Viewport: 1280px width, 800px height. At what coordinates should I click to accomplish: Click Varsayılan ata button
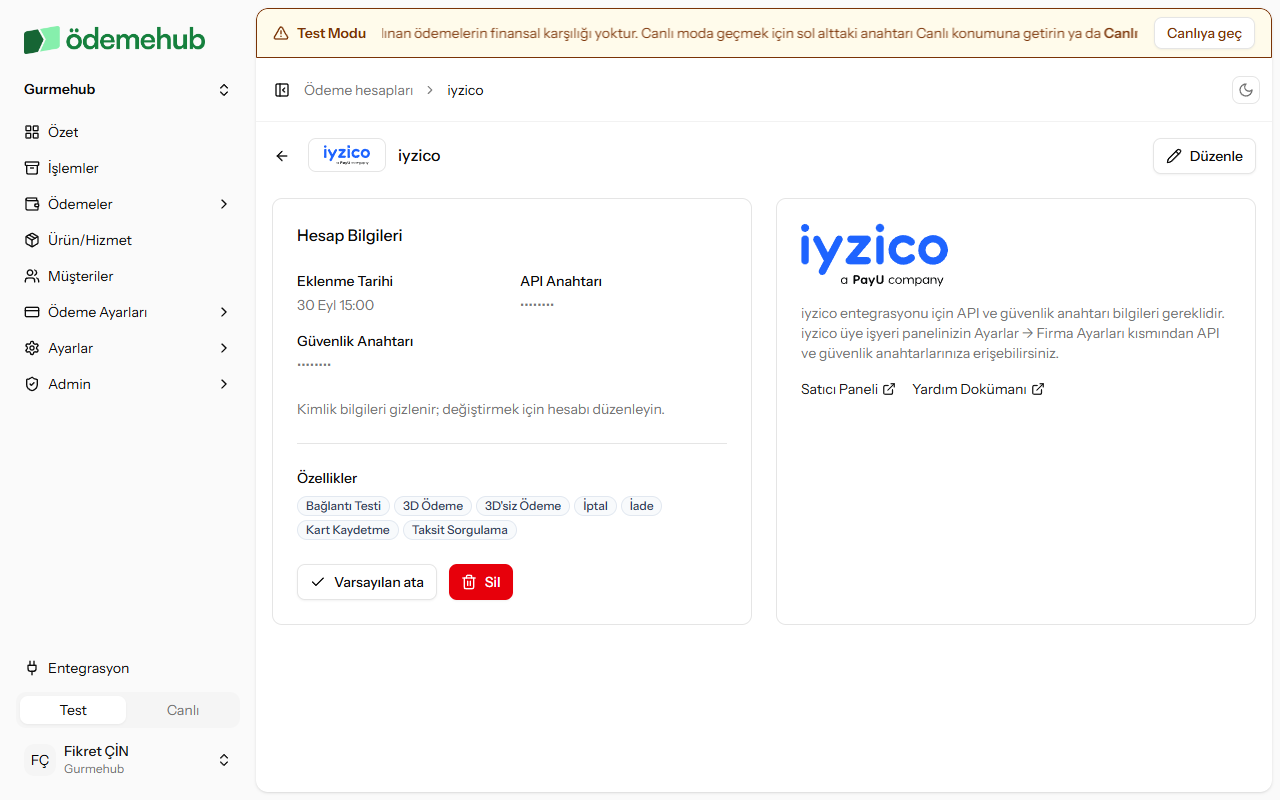(x=367, y=582)
